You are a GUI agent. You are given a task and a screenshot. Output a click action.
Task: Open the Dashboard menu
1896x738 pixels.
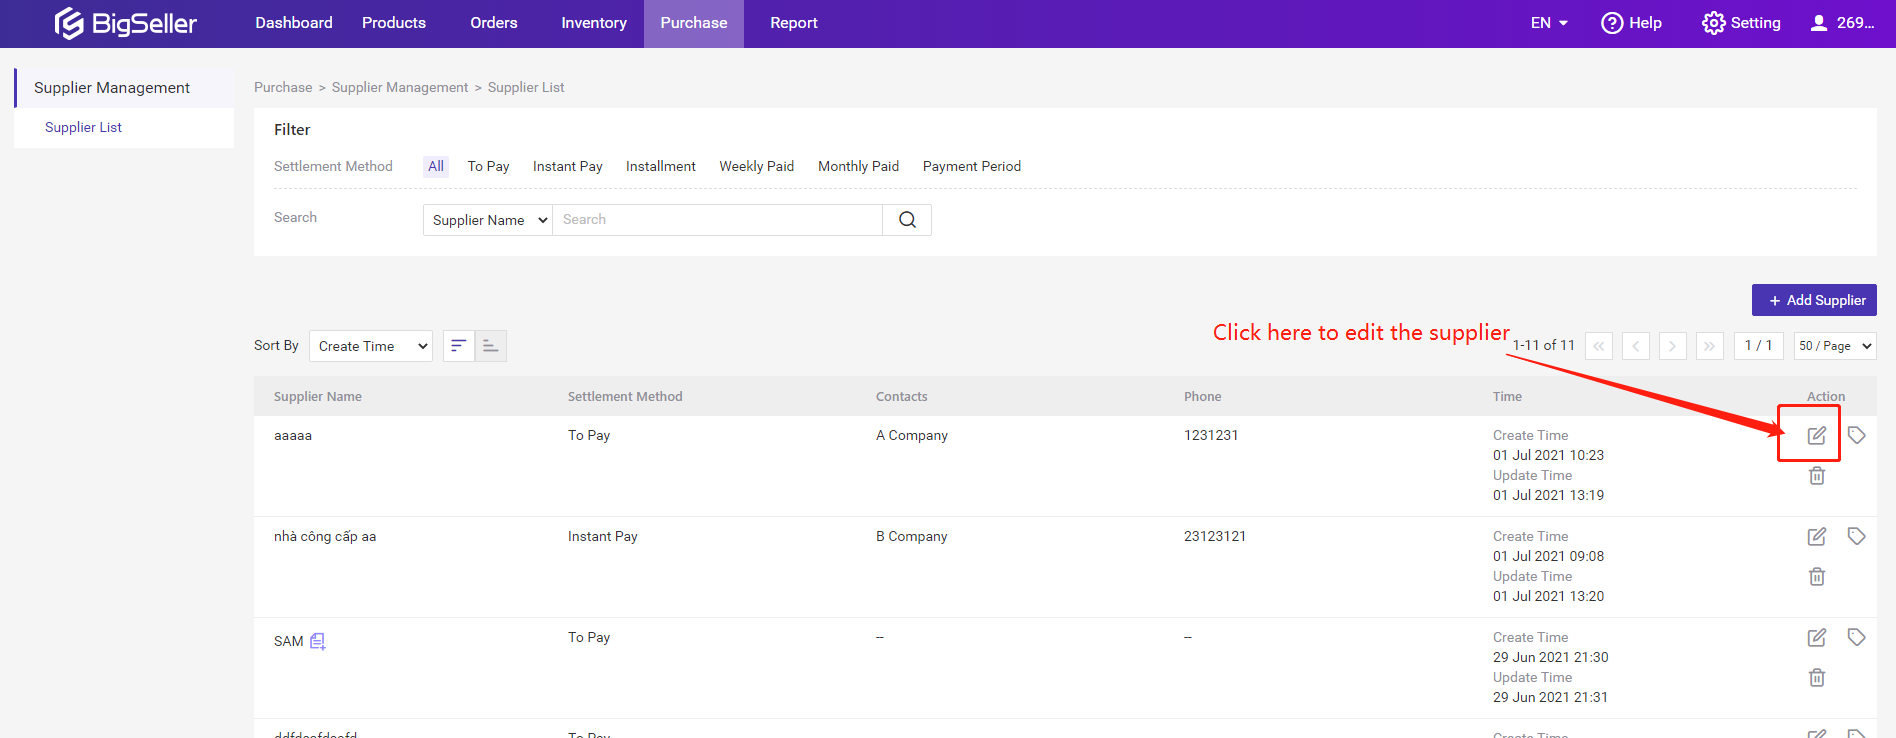point(294,23)
